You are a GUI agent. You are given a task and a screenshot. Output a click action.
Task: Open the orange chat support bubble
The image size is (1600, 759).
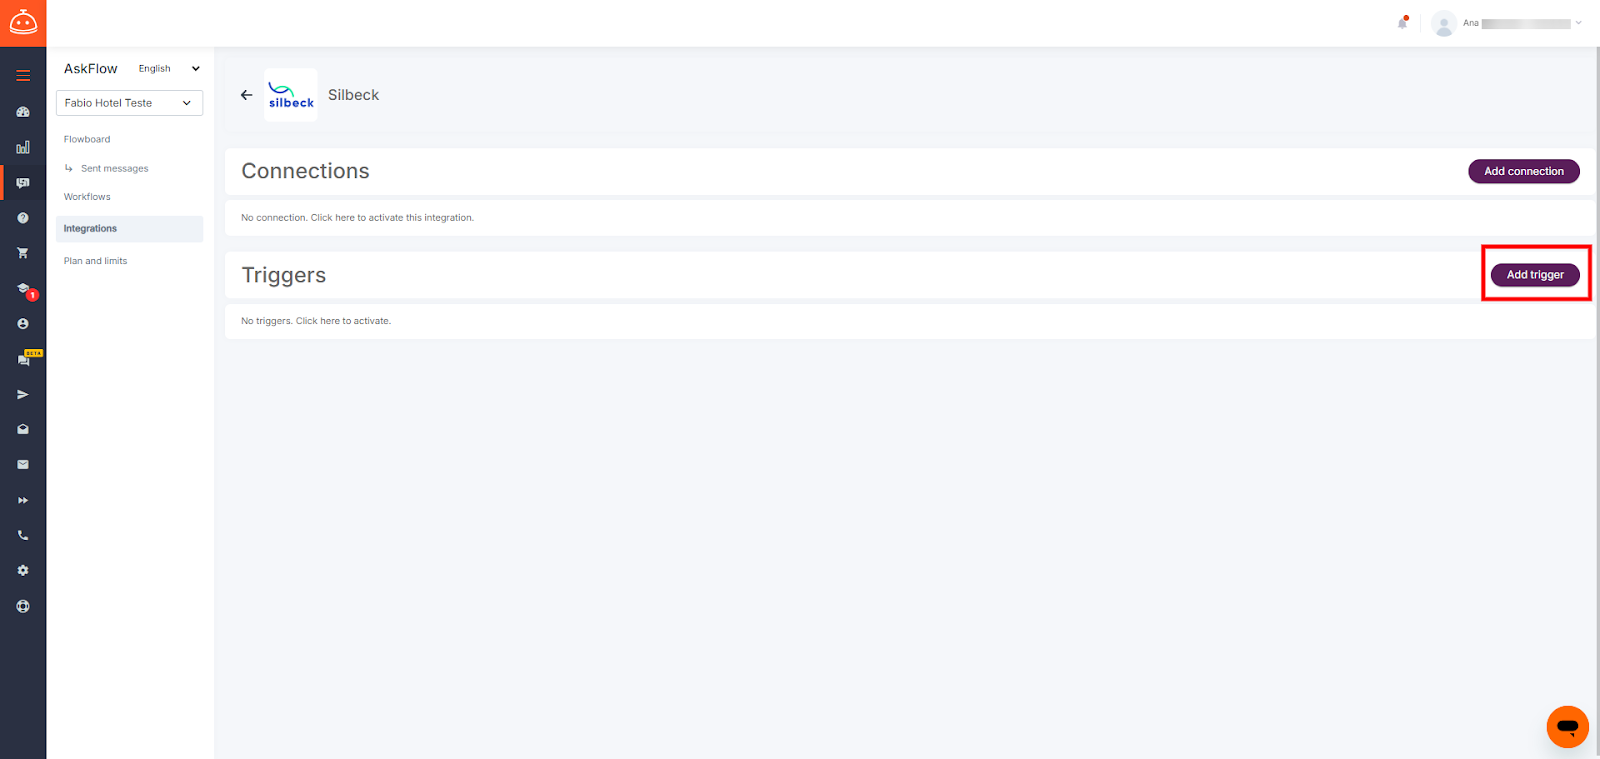click(x=1567, y=727)
